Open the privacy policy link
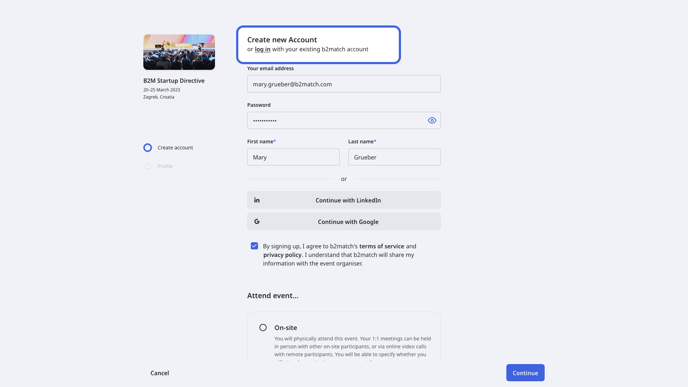 [x=283, y=255]
